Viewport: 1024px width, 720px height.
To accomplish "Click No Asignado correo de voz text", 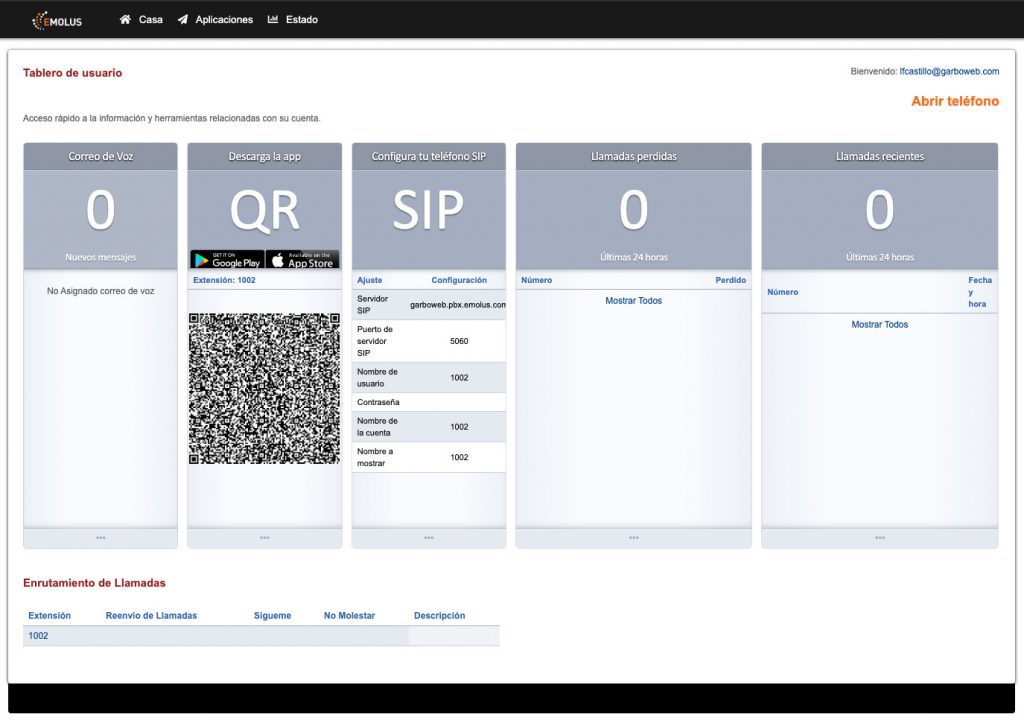I will pos(101,291).
